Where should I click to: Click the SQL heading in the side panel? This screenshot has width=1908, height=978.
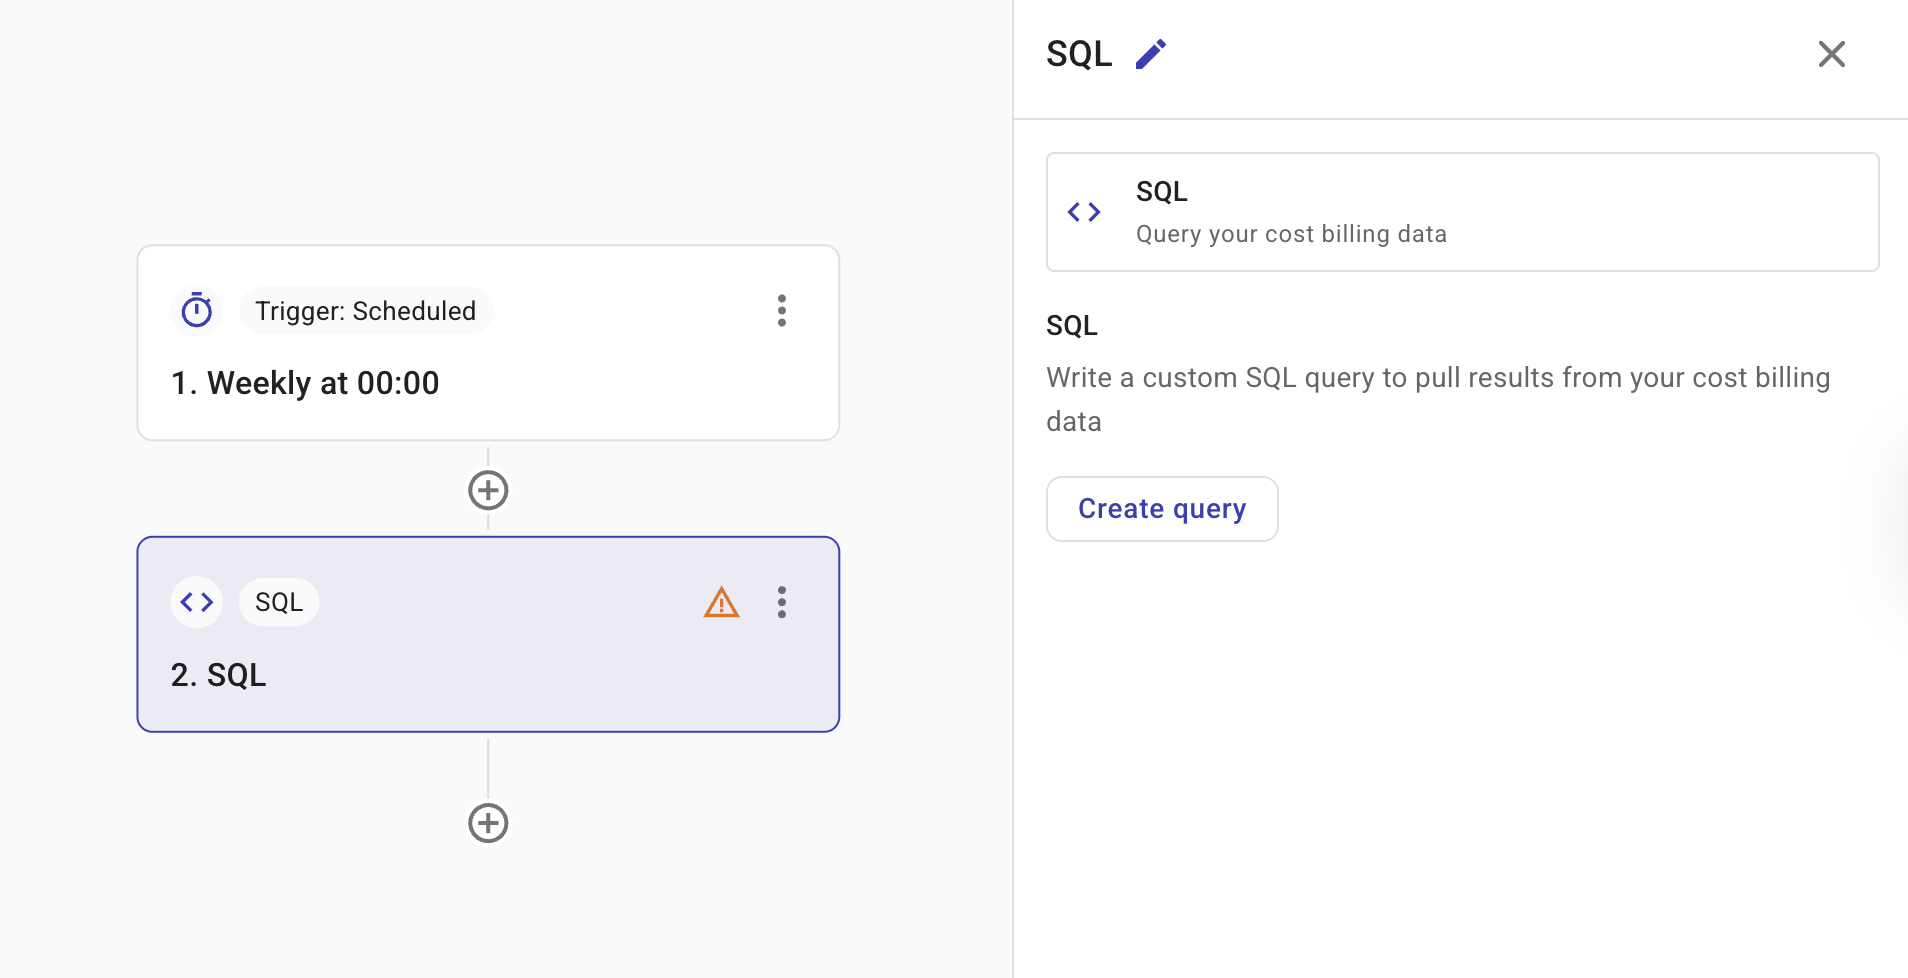1079,53
